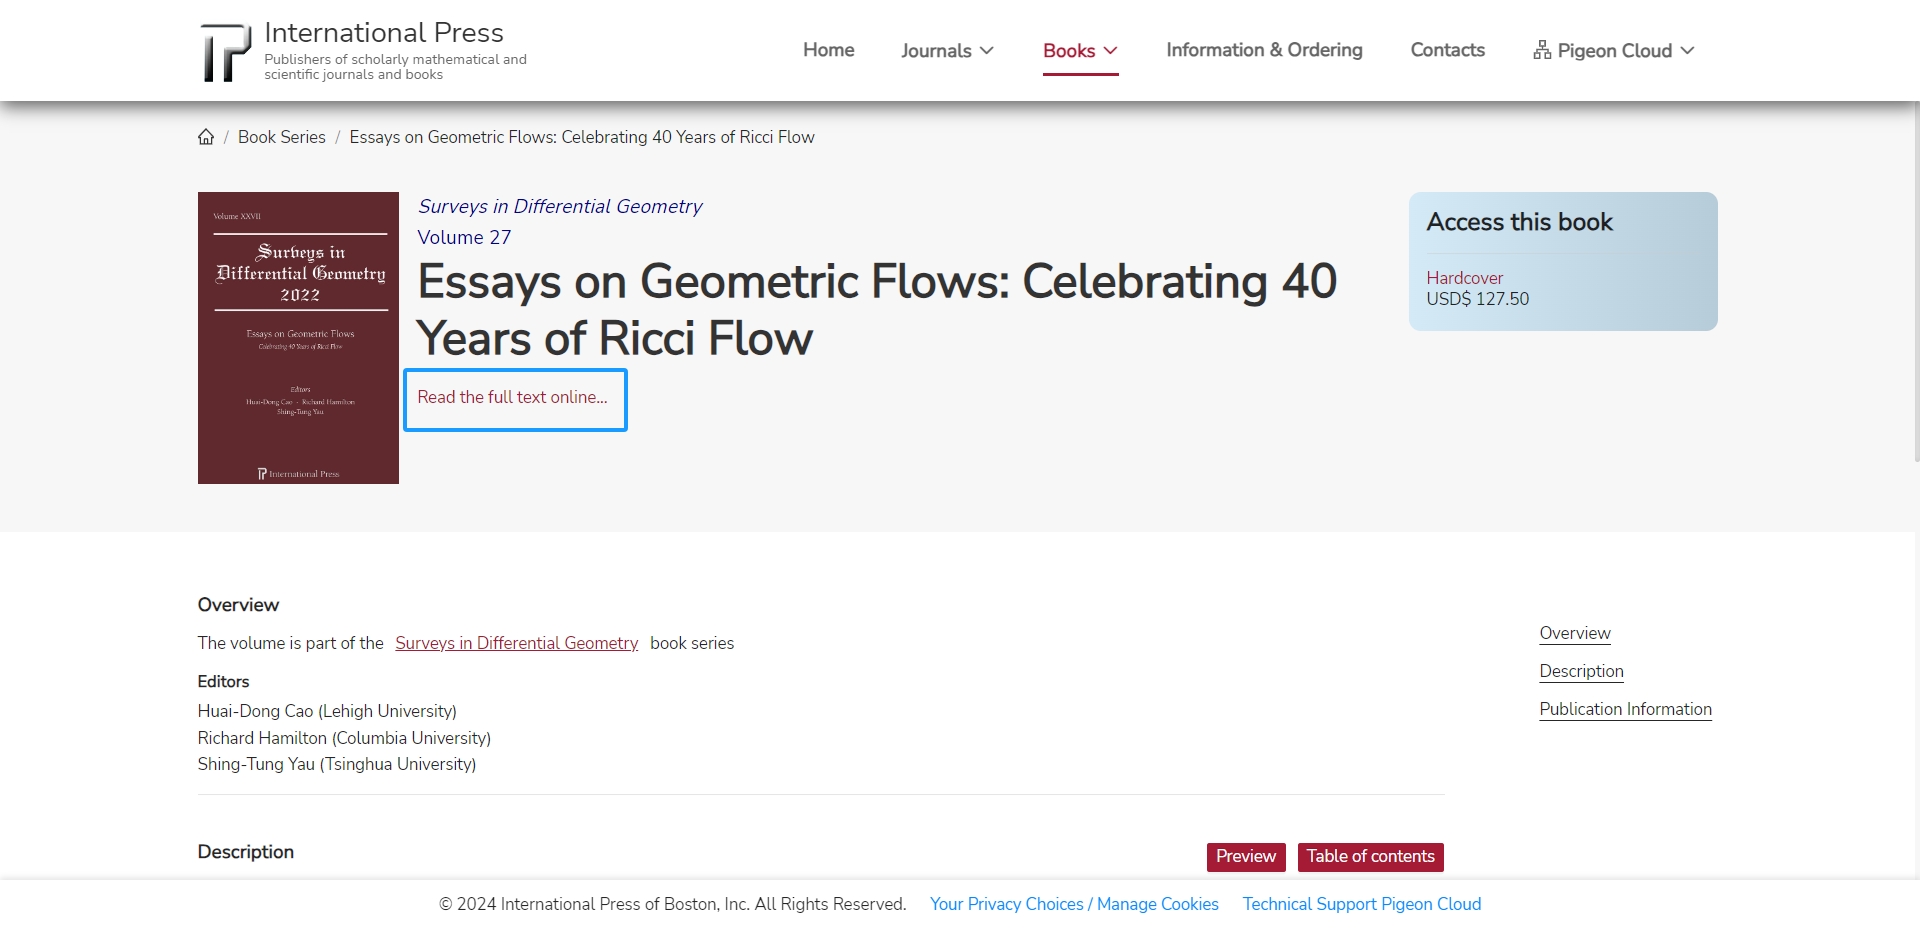1920x930 pixels.
Task: Click the Overview section heading
Action: [238, 605]
